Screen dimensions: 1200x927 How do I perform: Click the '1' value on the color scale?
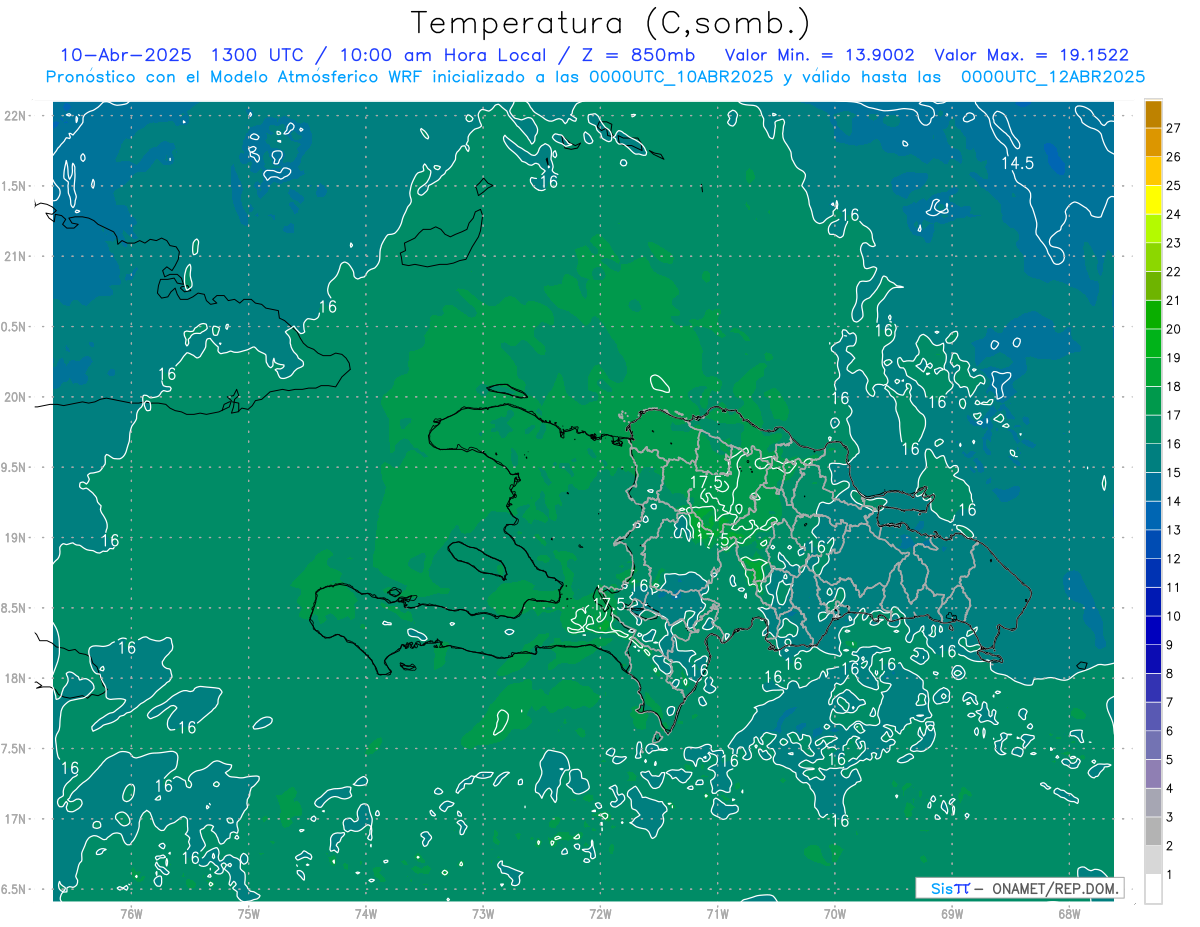[x=1170, y=875]
